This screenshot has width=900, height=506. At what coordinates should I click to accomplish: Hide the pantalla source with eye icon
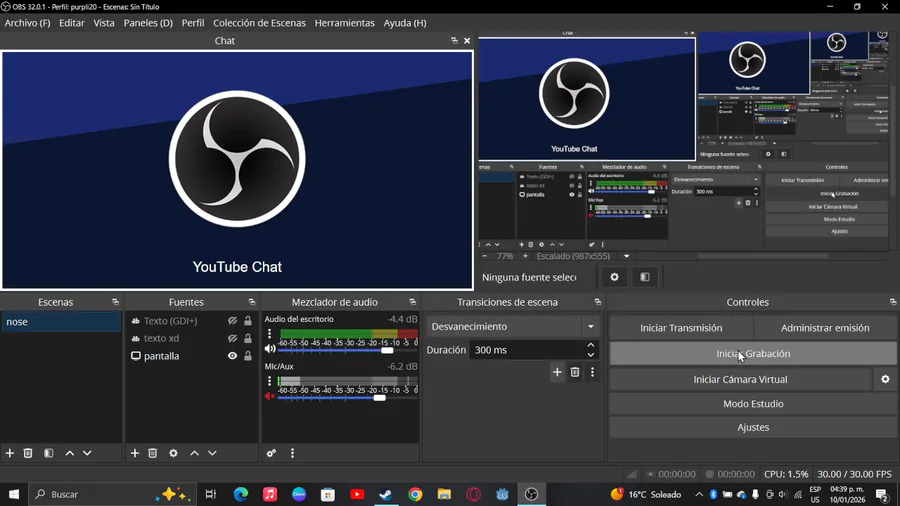pyautogui.click(x=232, y=356)
